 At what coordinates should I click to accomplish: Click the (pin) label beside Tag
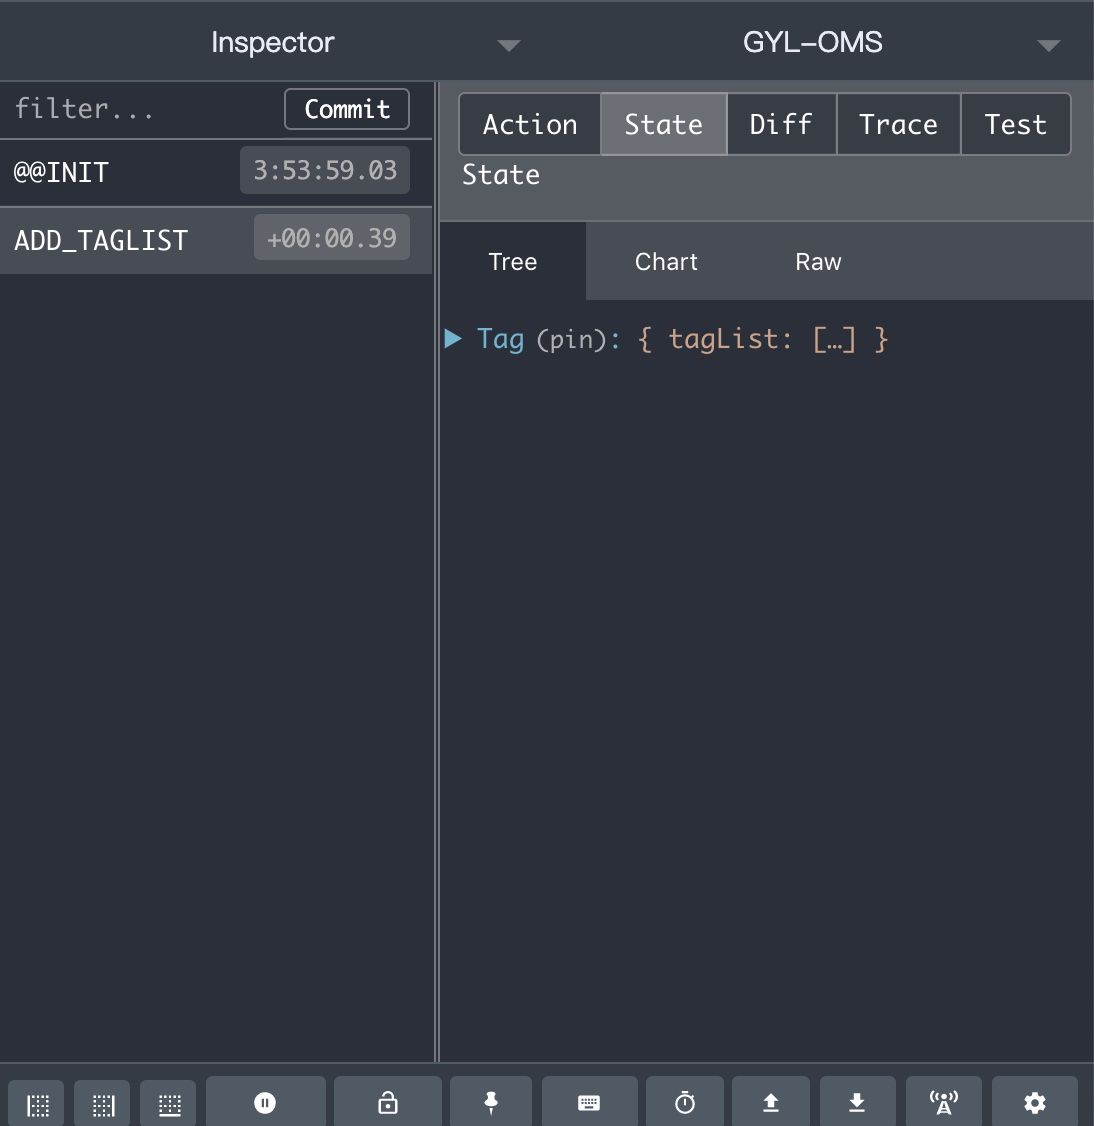point(572,339)
